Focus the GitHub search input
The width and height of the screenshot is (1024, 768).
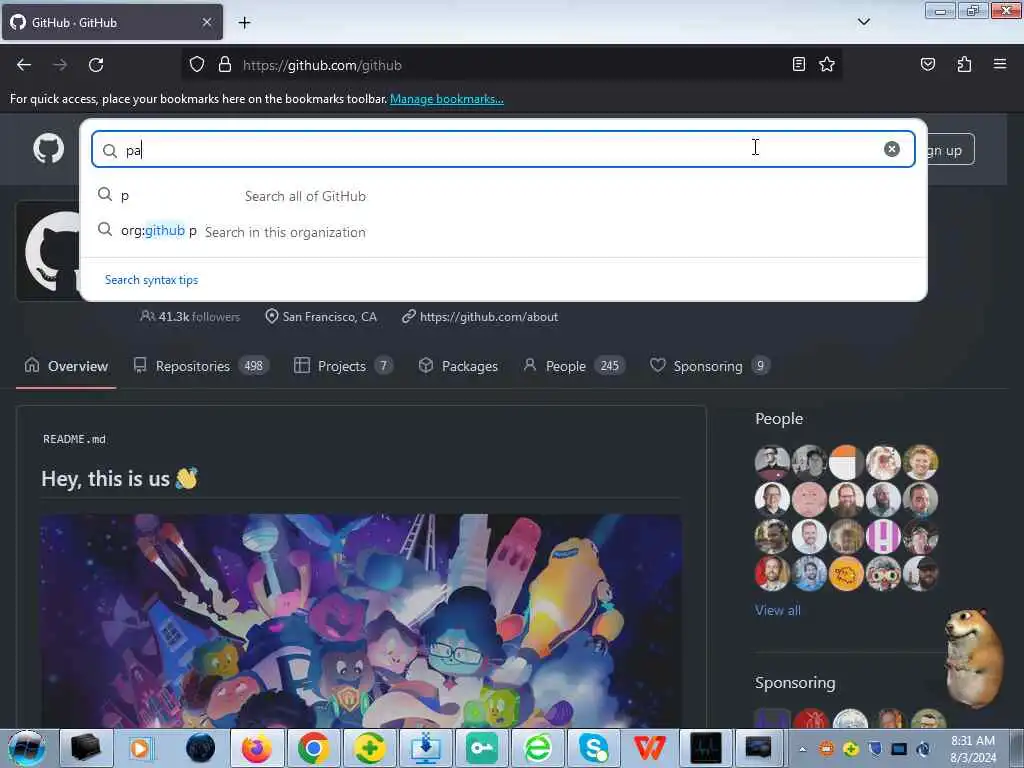(x=503, y=149)
